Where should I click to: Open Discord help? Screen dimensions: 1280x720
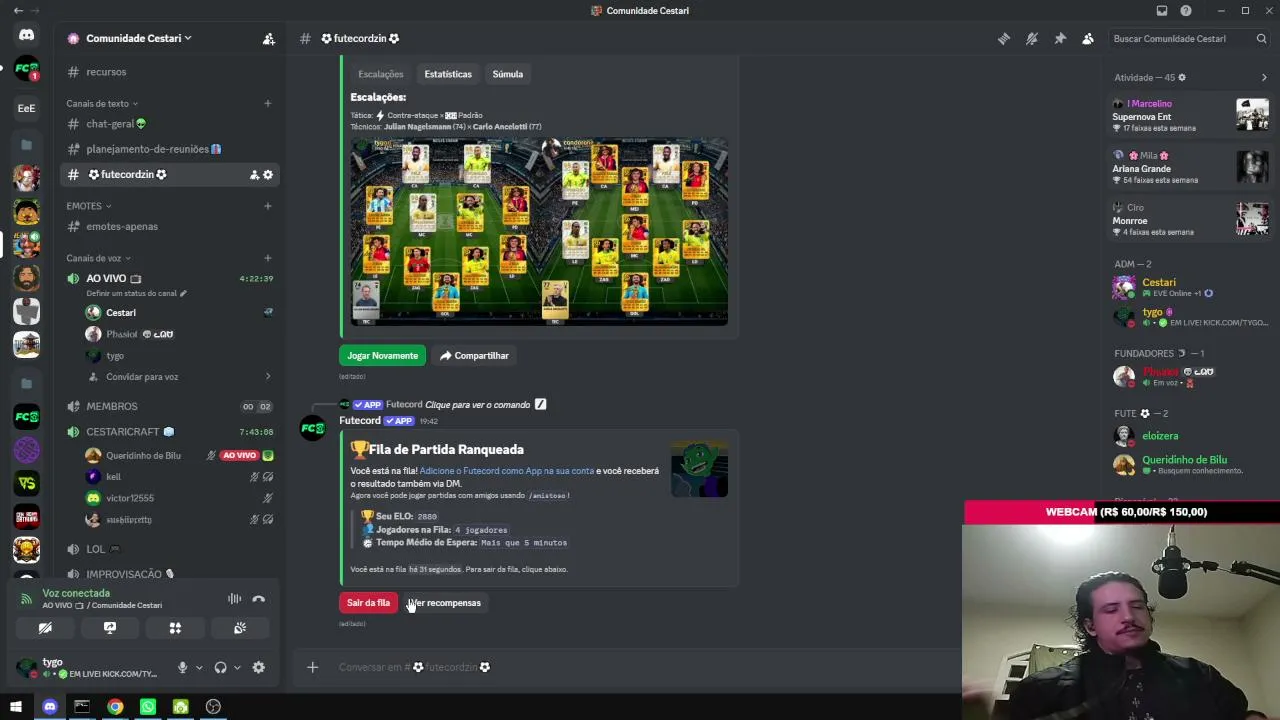pyautogui.click(x=1186, y=11)
